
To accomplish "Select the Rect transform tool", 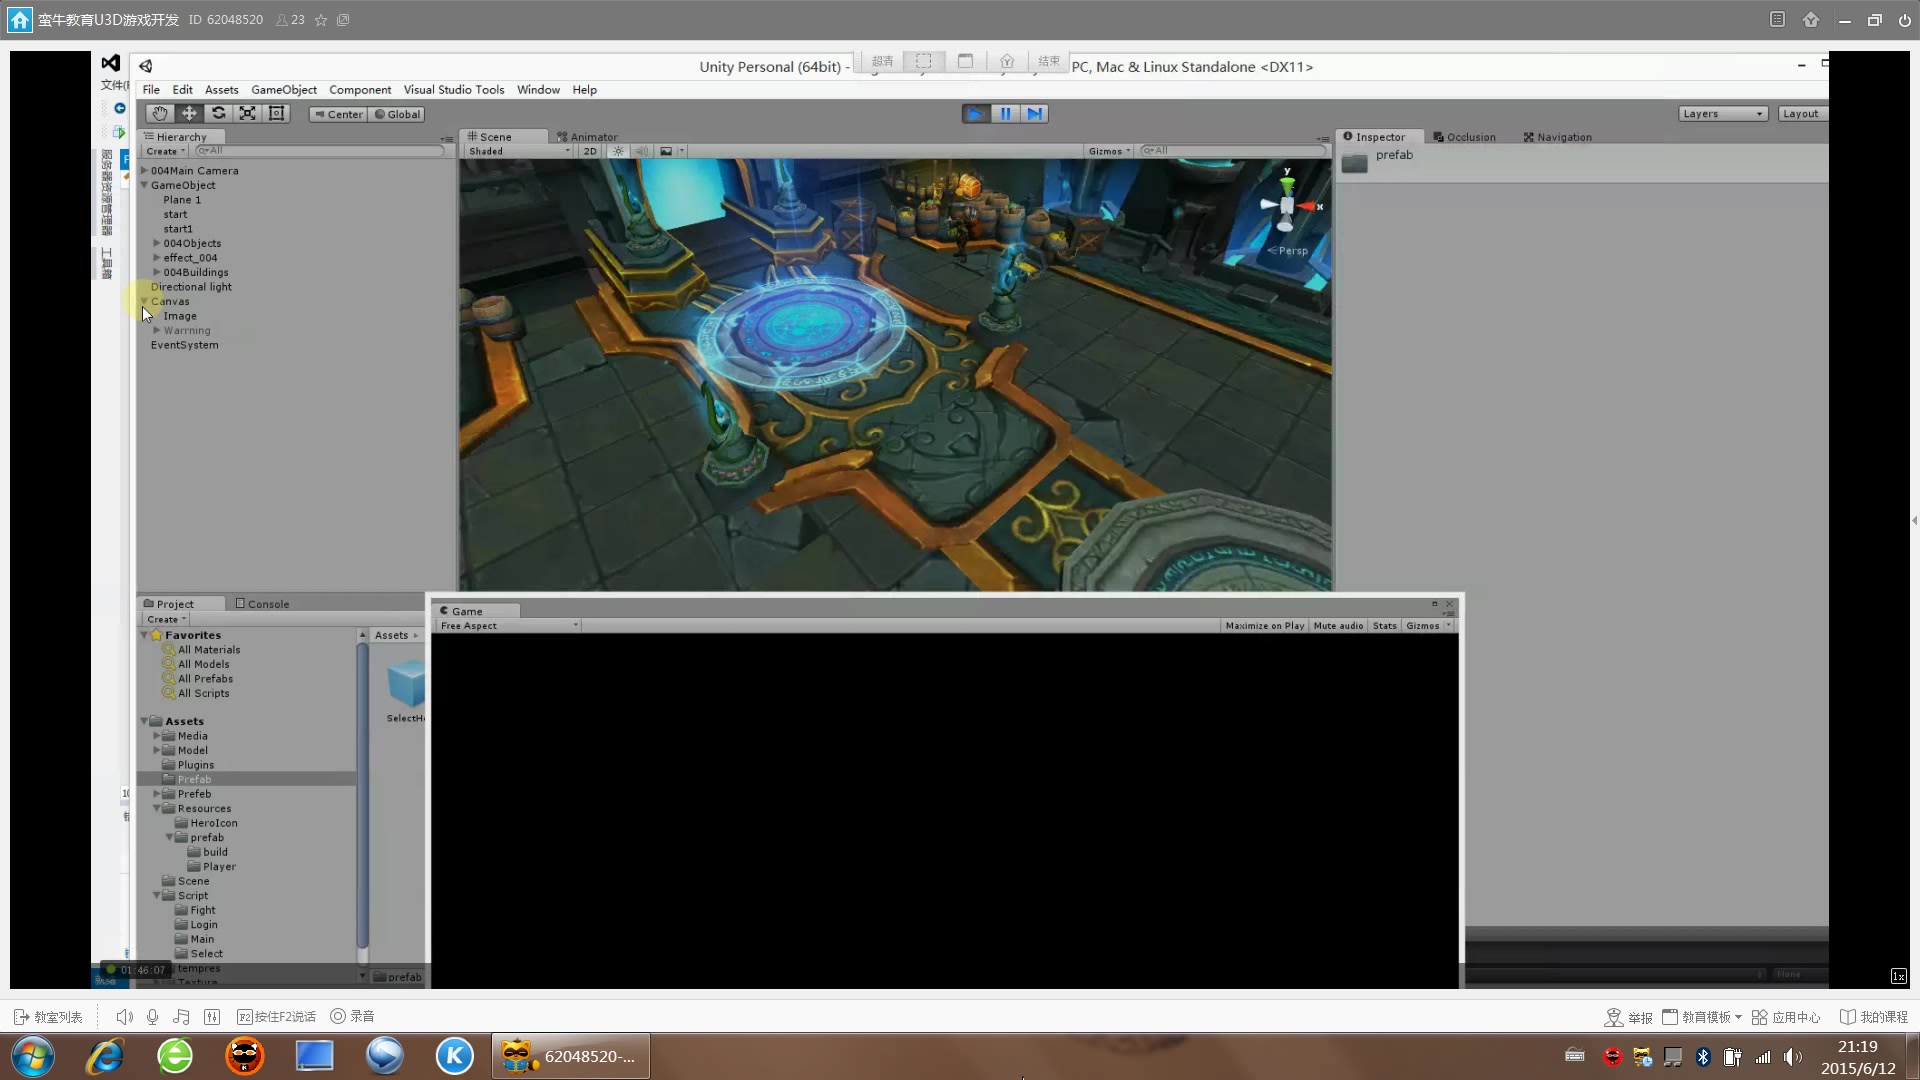I will [277, 114].
